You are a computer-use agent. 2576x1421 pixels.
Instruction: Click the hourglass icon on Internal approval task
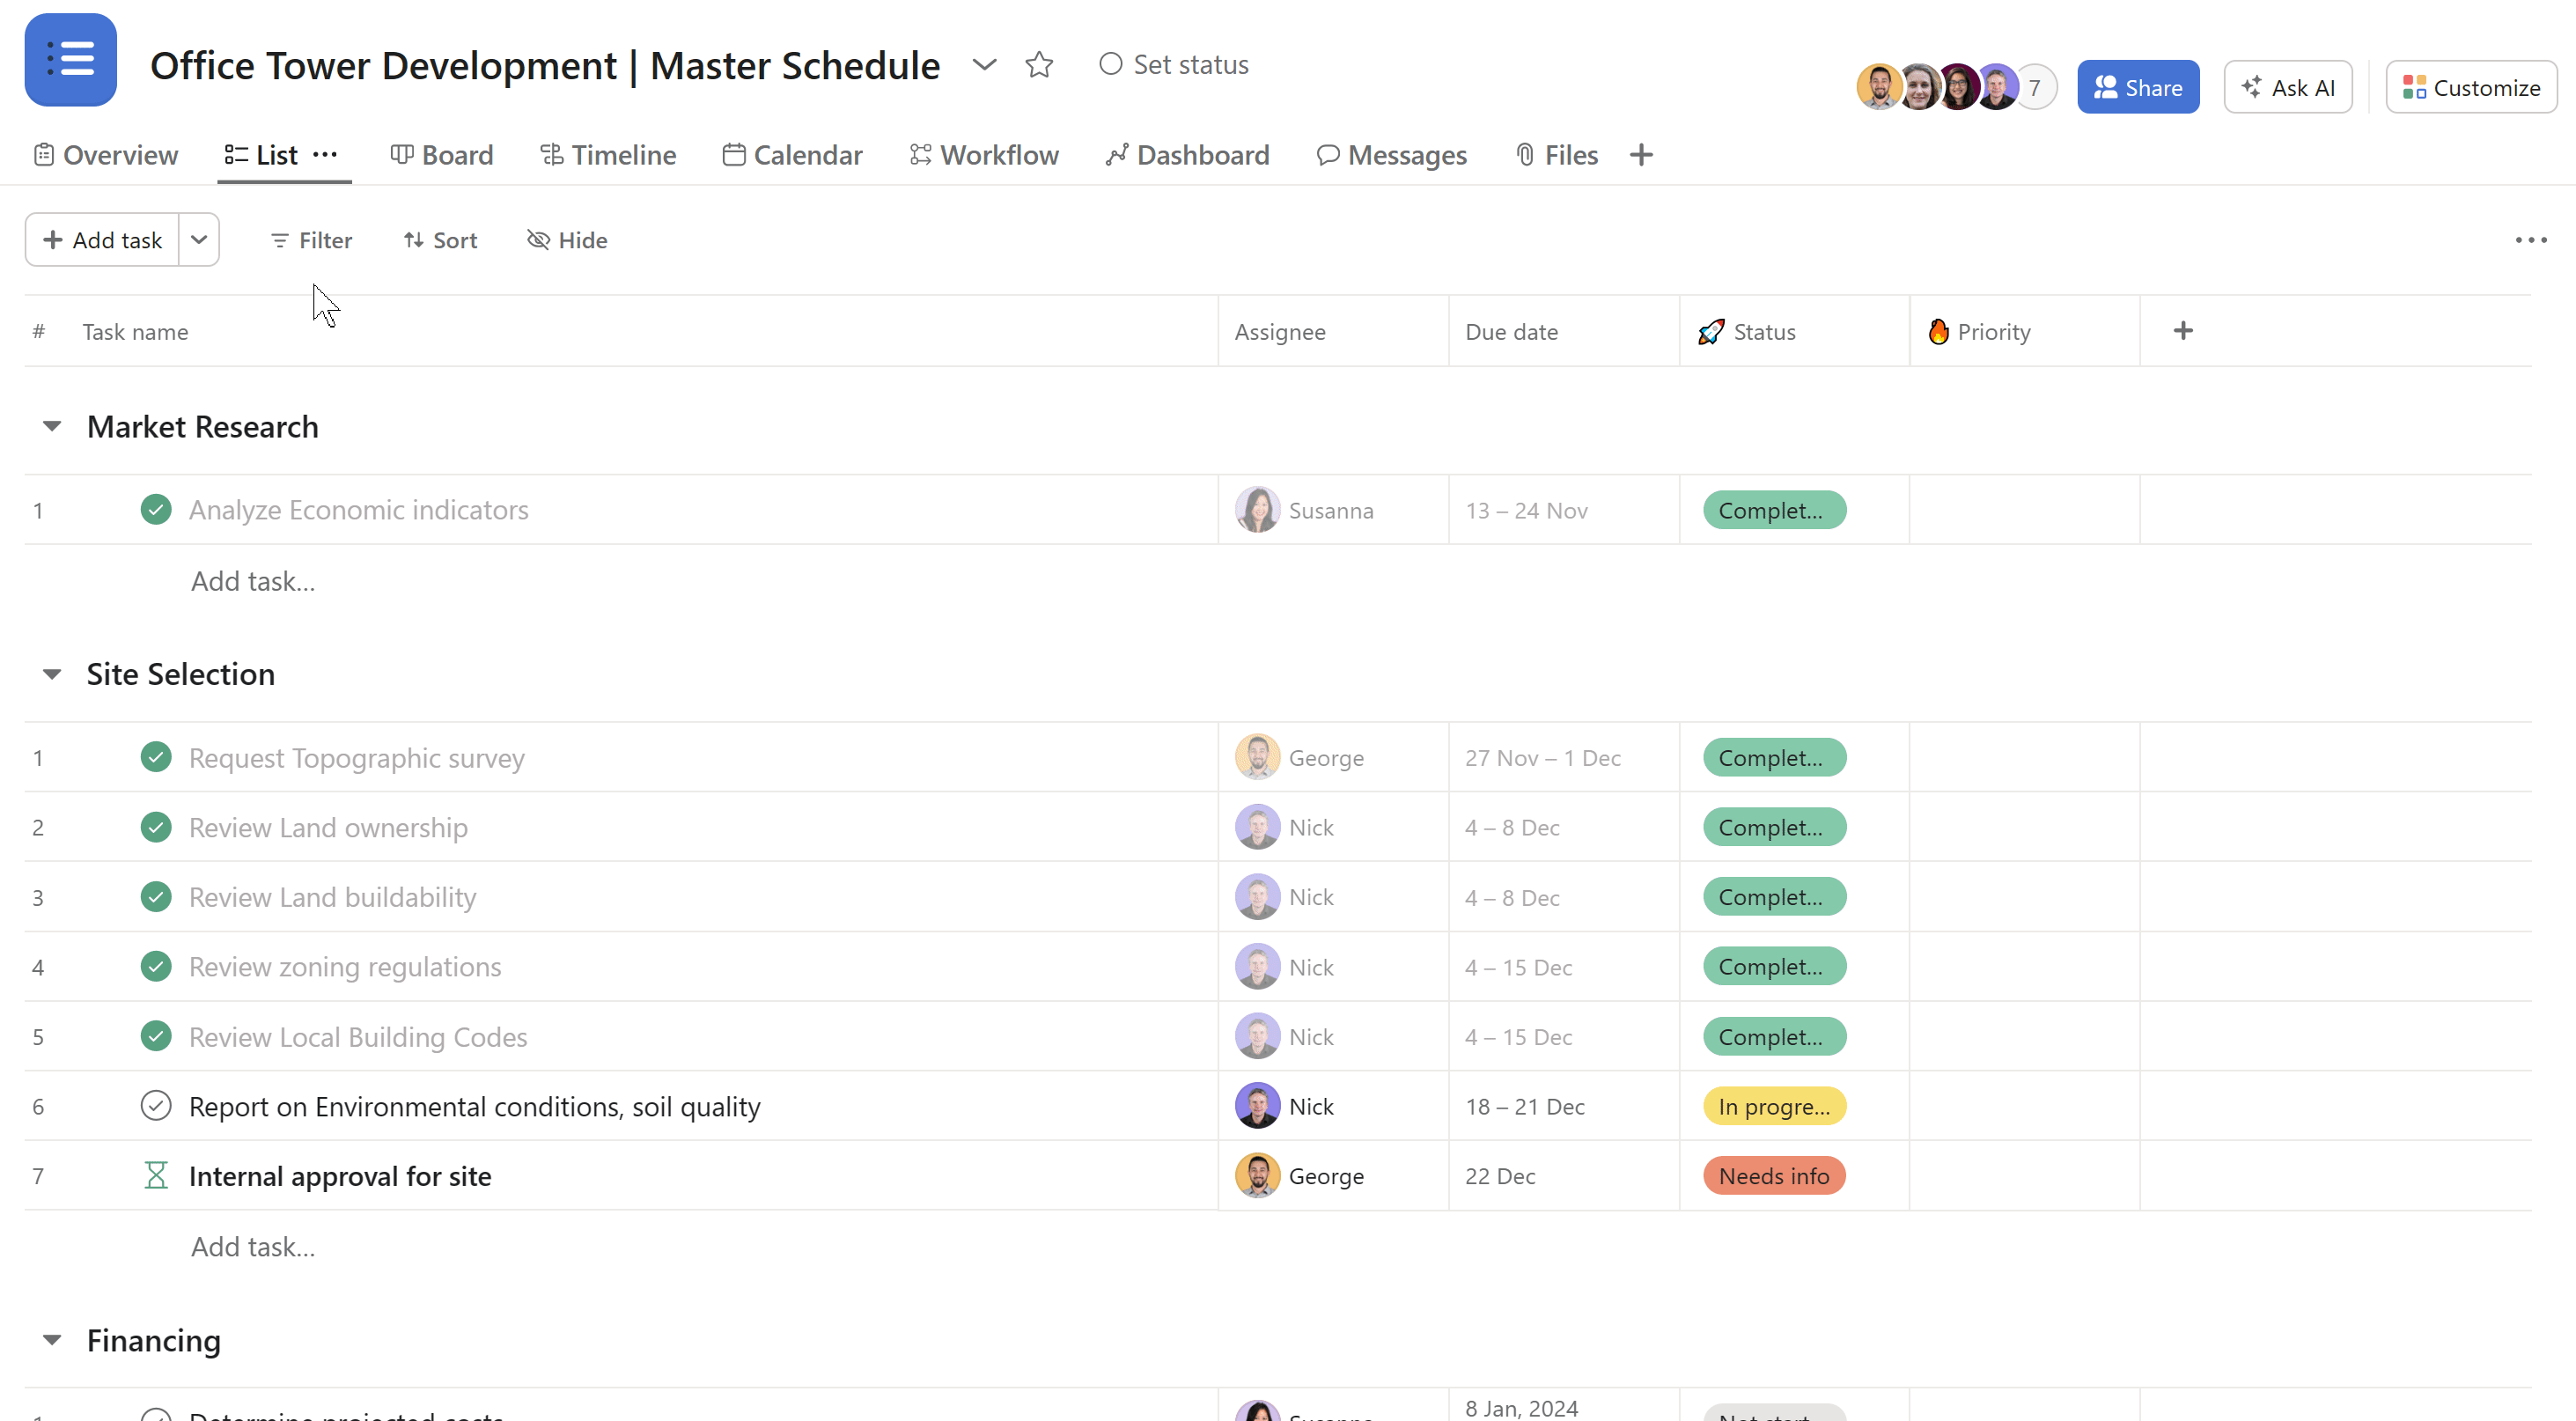(x=156, y=1176)
